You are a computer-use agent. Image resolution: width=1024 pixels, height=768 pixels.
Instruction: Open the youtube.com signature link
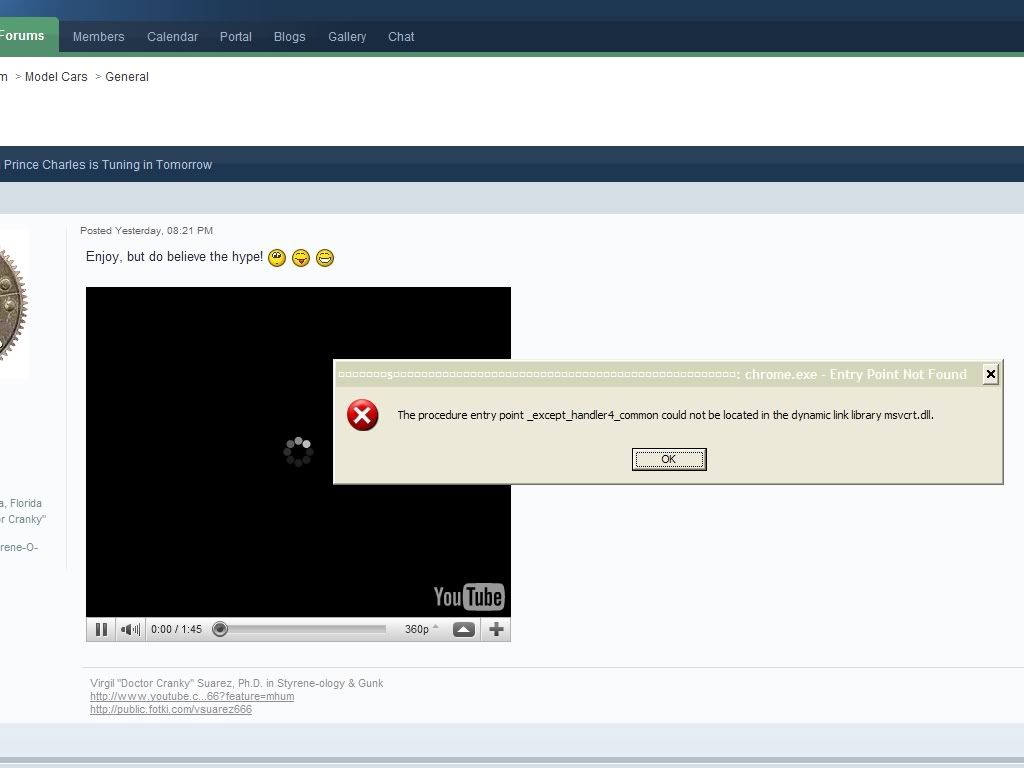click(192, 696)
